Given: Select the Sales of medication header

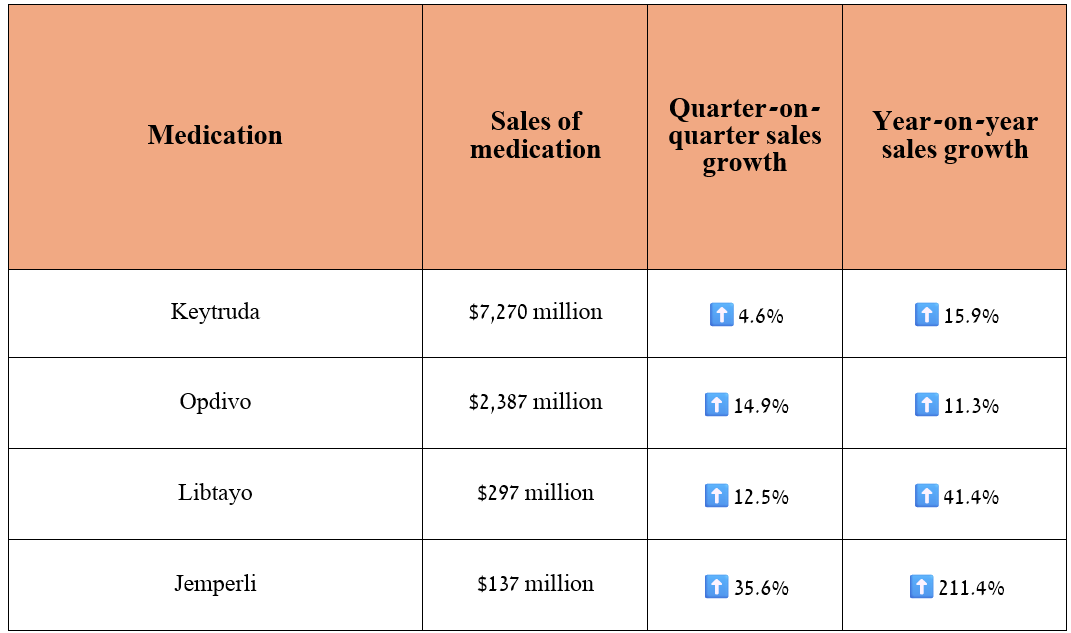Looking at the screenshot, I should click(x=535, y=135).
